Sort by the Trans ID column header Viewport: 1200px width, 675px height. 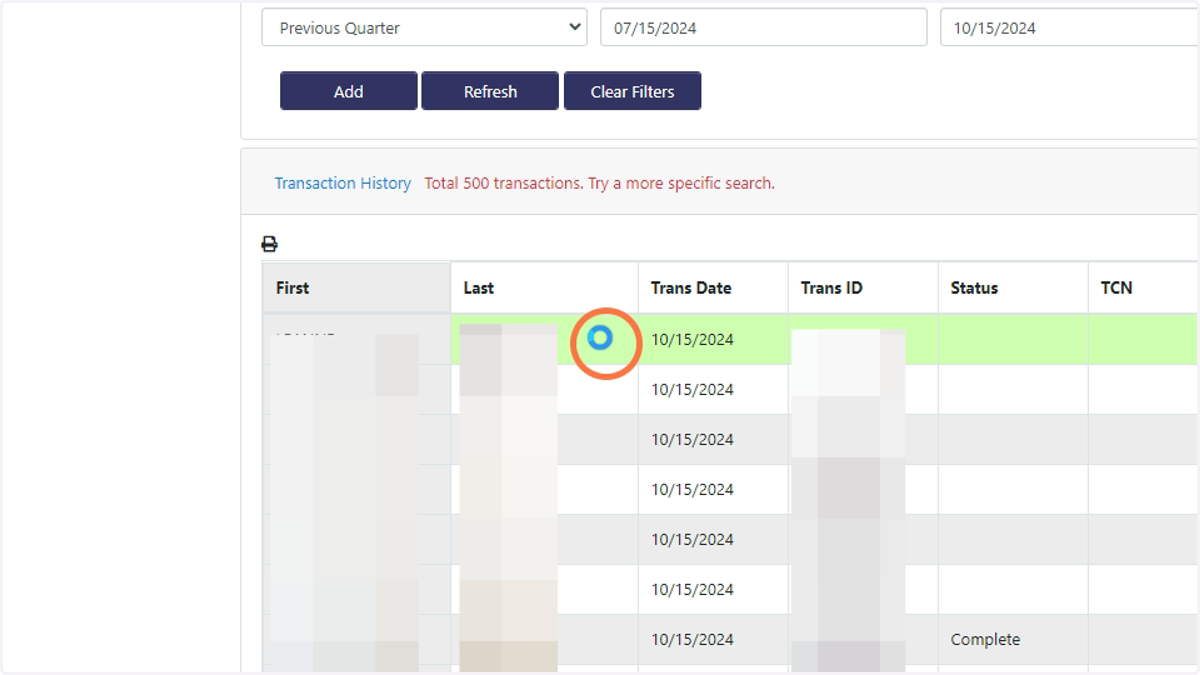tap(863, 288)
